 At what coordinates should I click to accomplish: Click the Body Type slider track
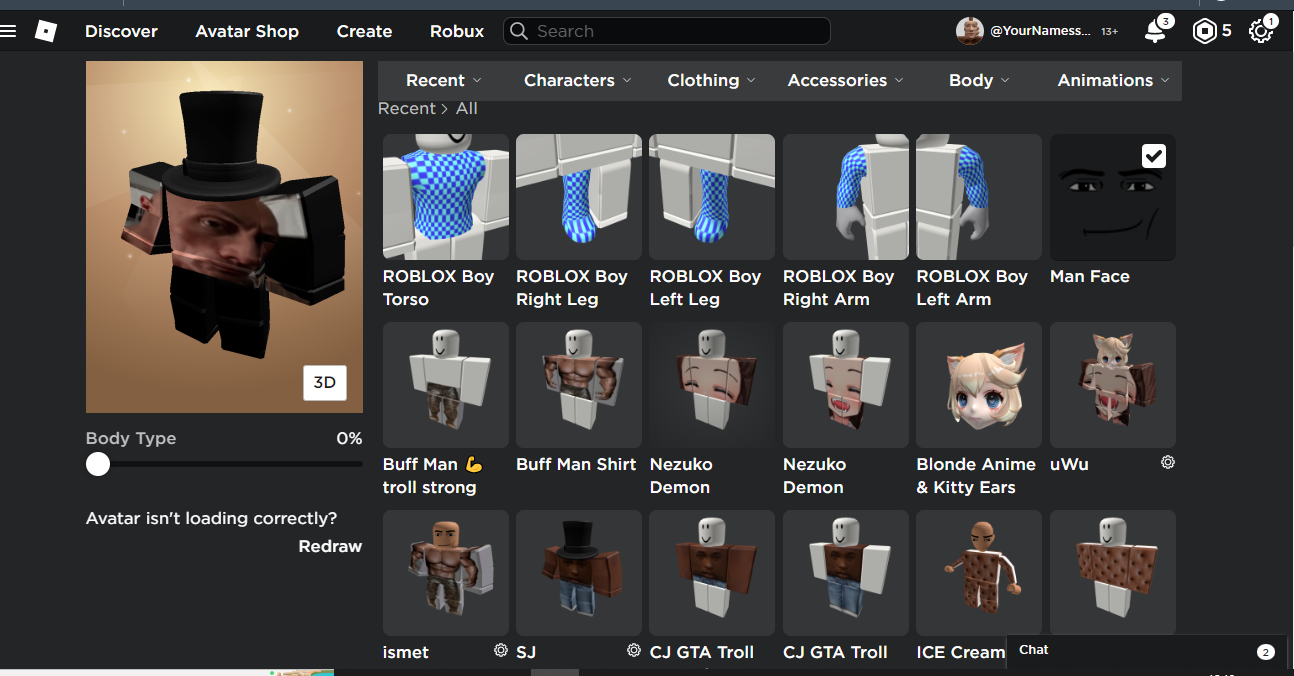point(224,464)
